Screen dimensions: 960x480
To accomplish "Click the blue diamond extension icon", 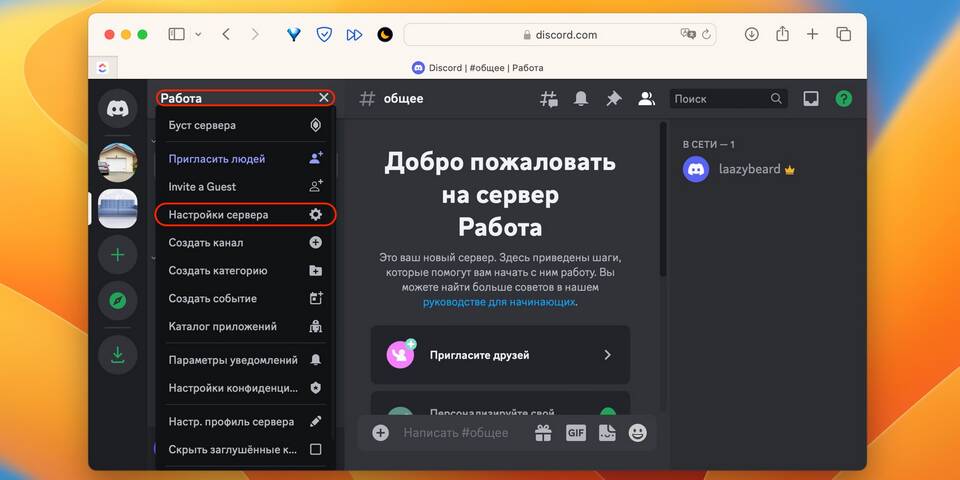I will (x=294, y=34).
